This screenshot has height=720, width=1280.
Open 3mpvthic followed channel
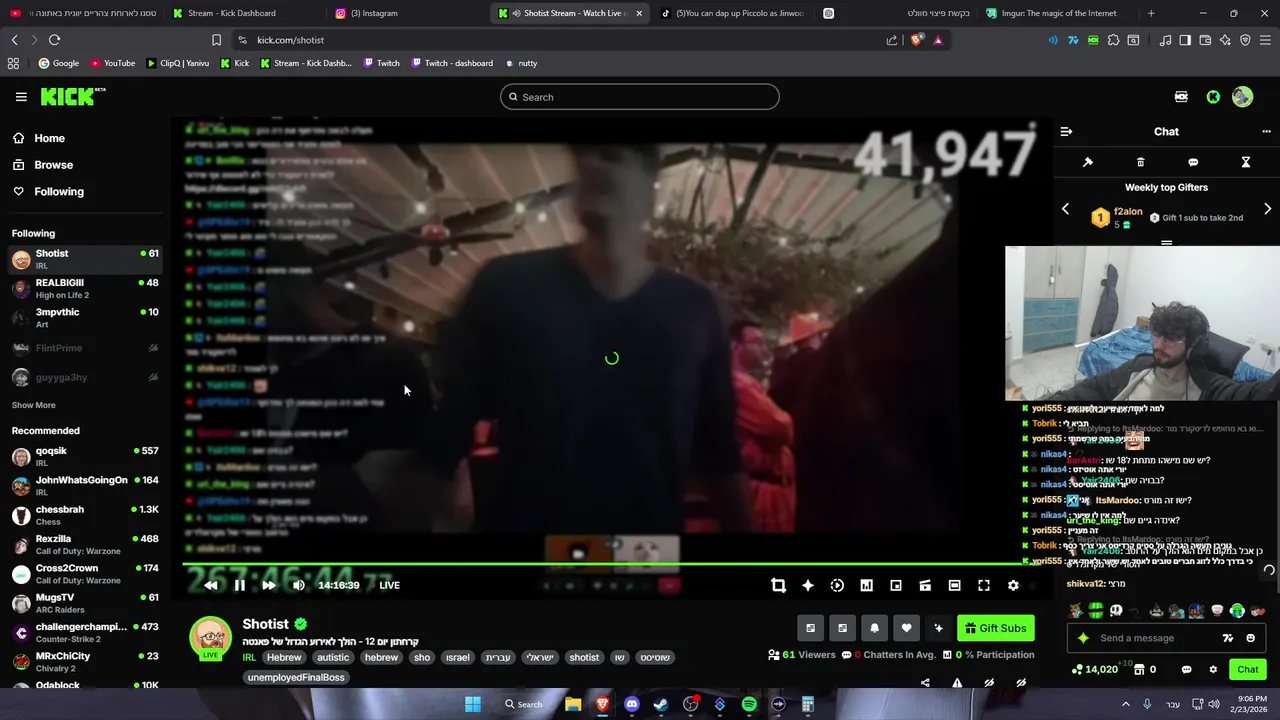(x=85, y=318)
